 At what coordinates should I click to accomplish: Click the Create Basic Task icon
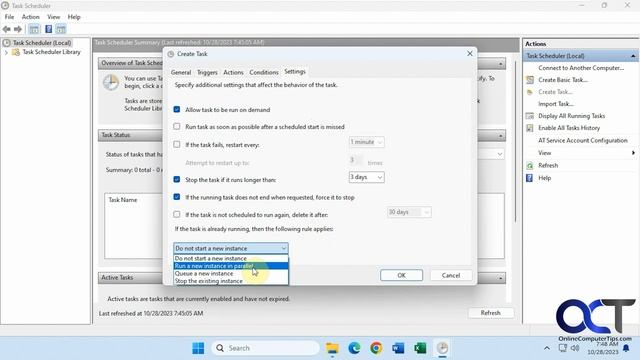[530, 80]
